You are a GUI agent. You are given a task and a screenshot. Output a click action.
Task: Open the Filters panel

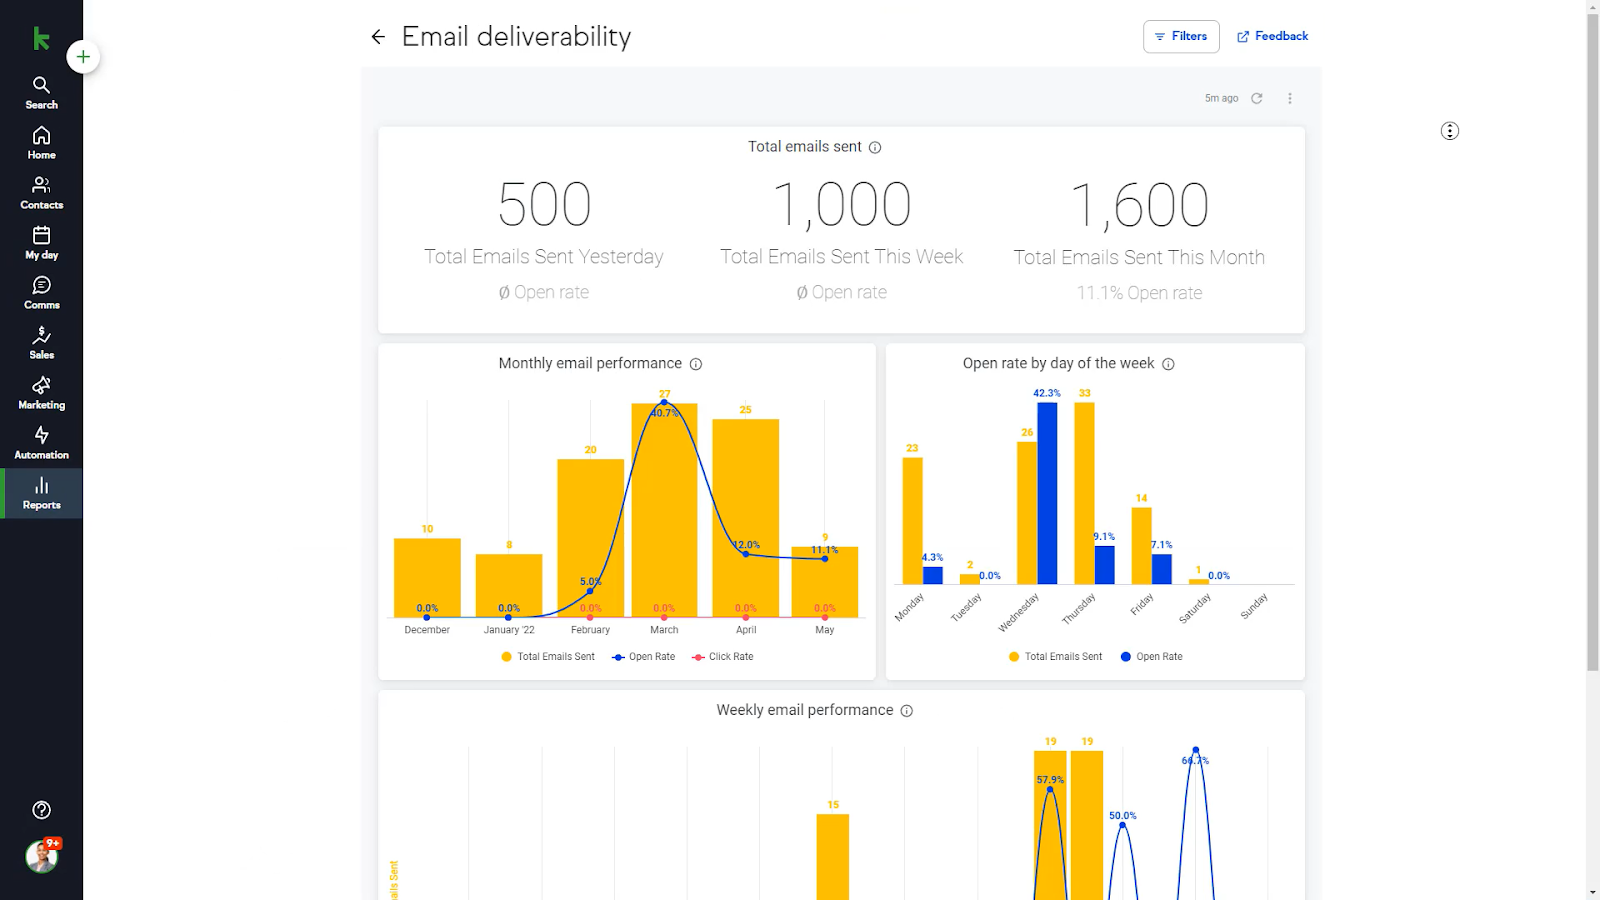(x=1181, y=36)
